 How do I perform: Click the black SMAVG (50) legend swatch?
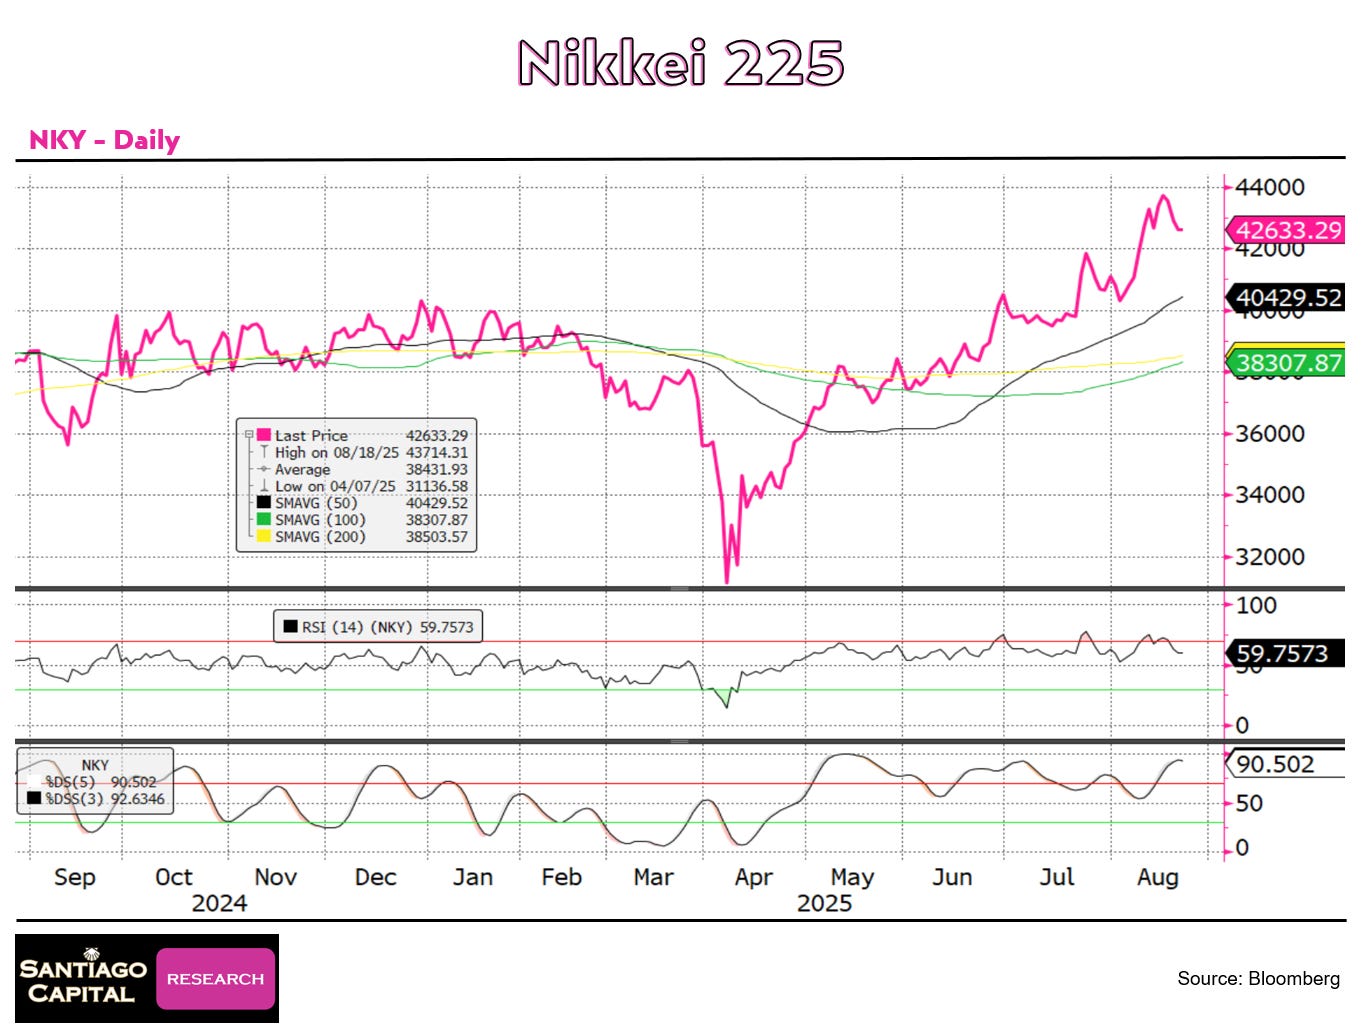[x=264, y=503]
